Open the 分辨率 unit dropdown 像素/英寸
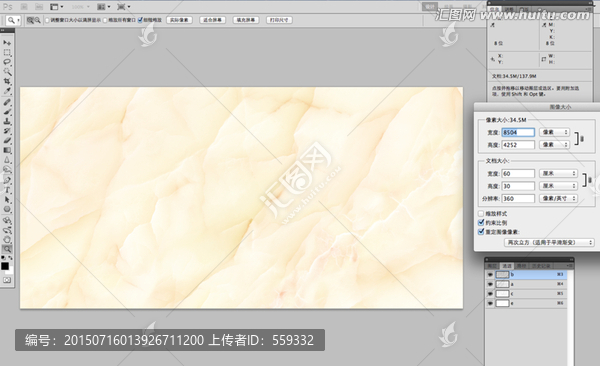600x366 pixels. click(558, 198)
